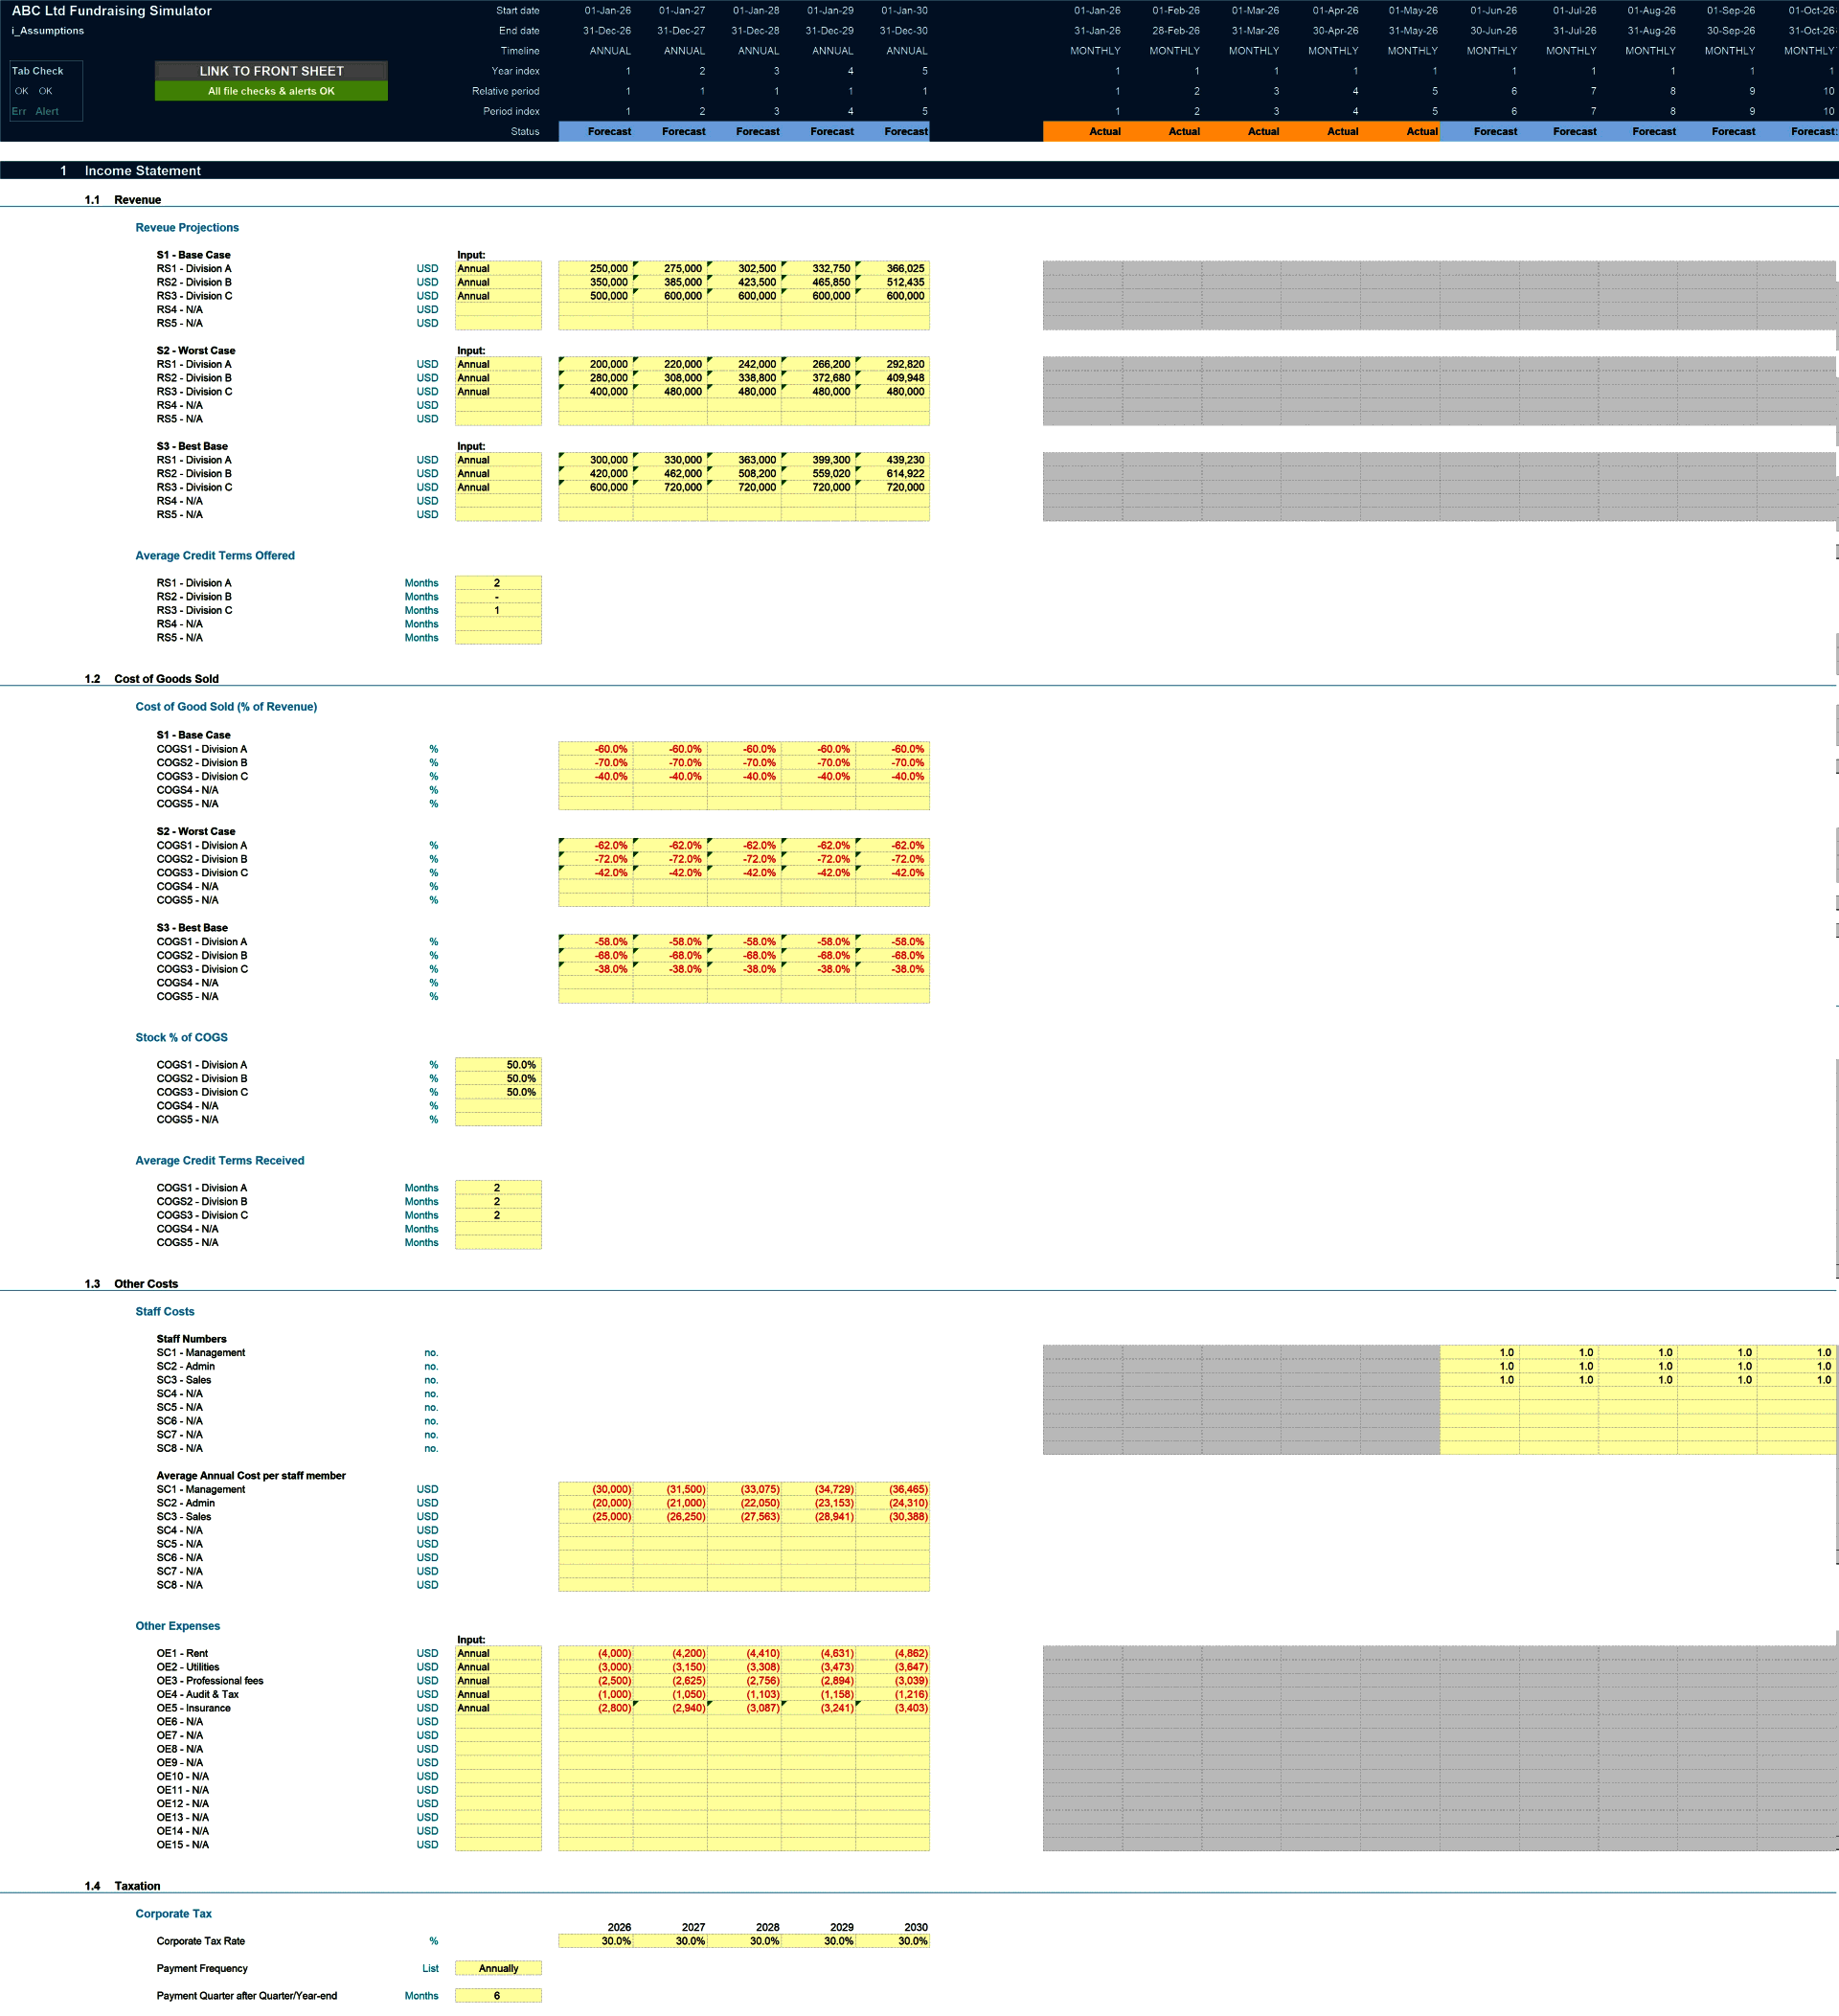Select the S1 COGS1 Division A -60.0% 2026 cell
1839x2016 pixels.
pyautogui.click(x=596, y=749)
